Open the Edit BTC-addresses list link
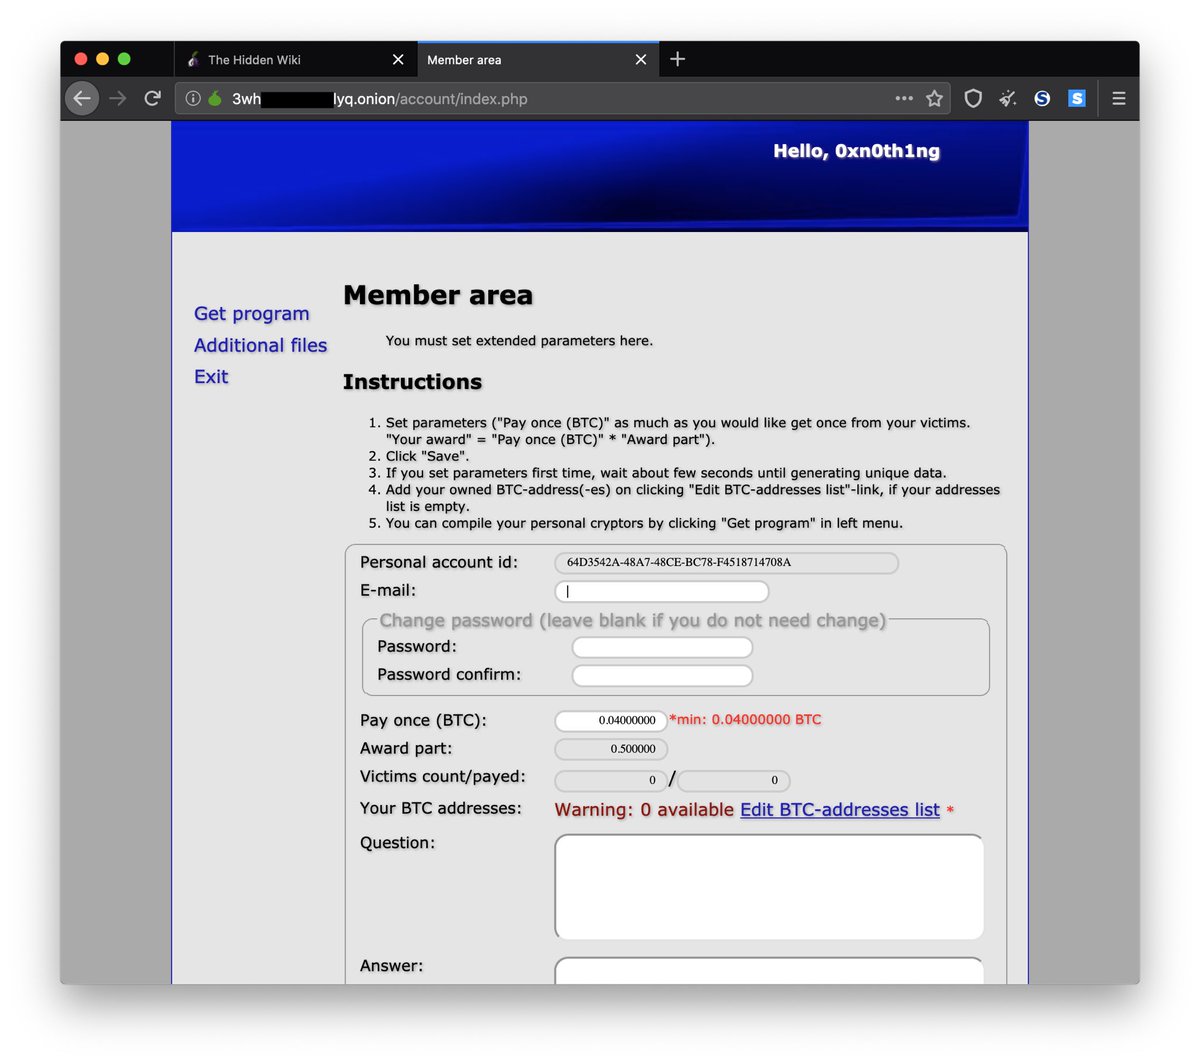This screenshot has width=1200, height=1064. tap(840, 809)
